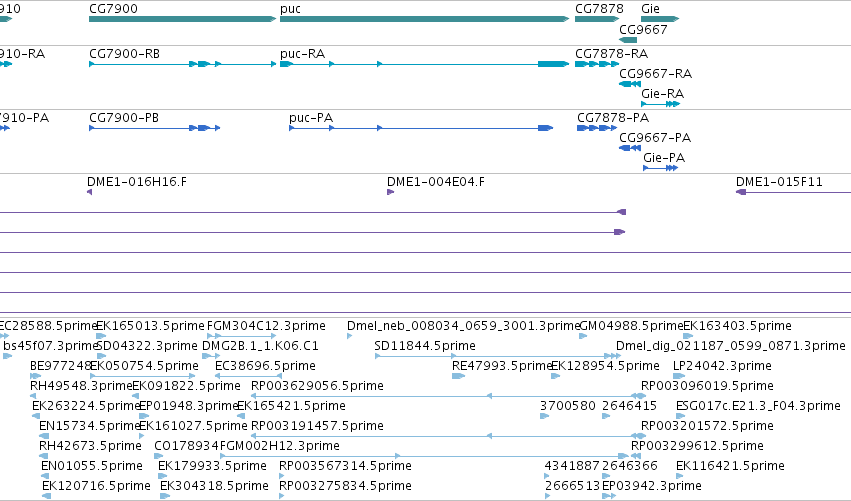Select the puc gene bar
Screen dimensions: 851x501
(x=424, y=19)
